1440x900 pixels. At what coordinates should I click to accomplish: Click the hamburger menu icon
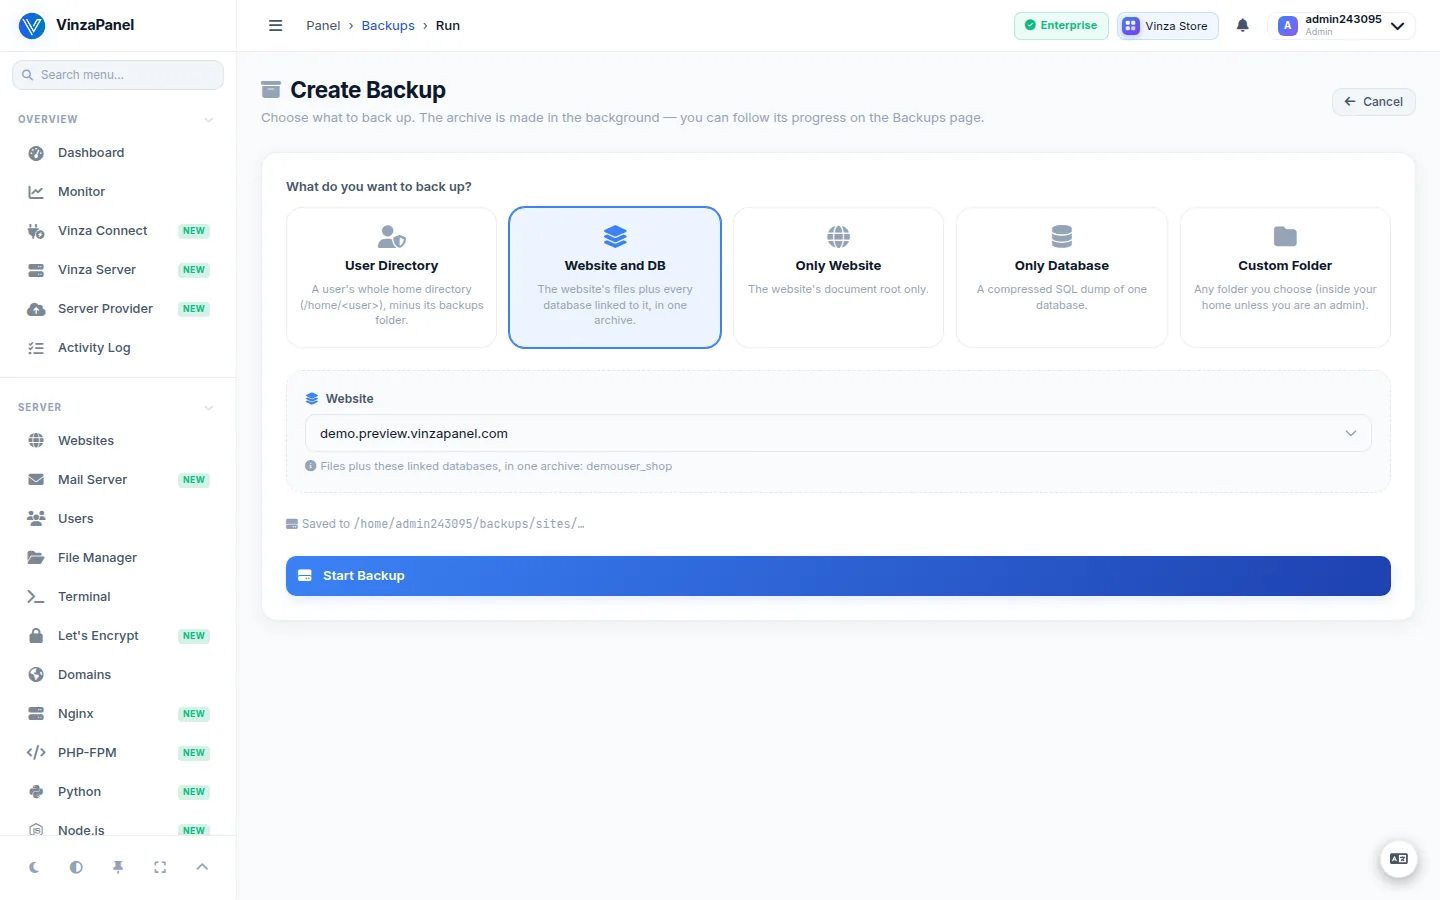pyautogui.click(x=276, y=26)
